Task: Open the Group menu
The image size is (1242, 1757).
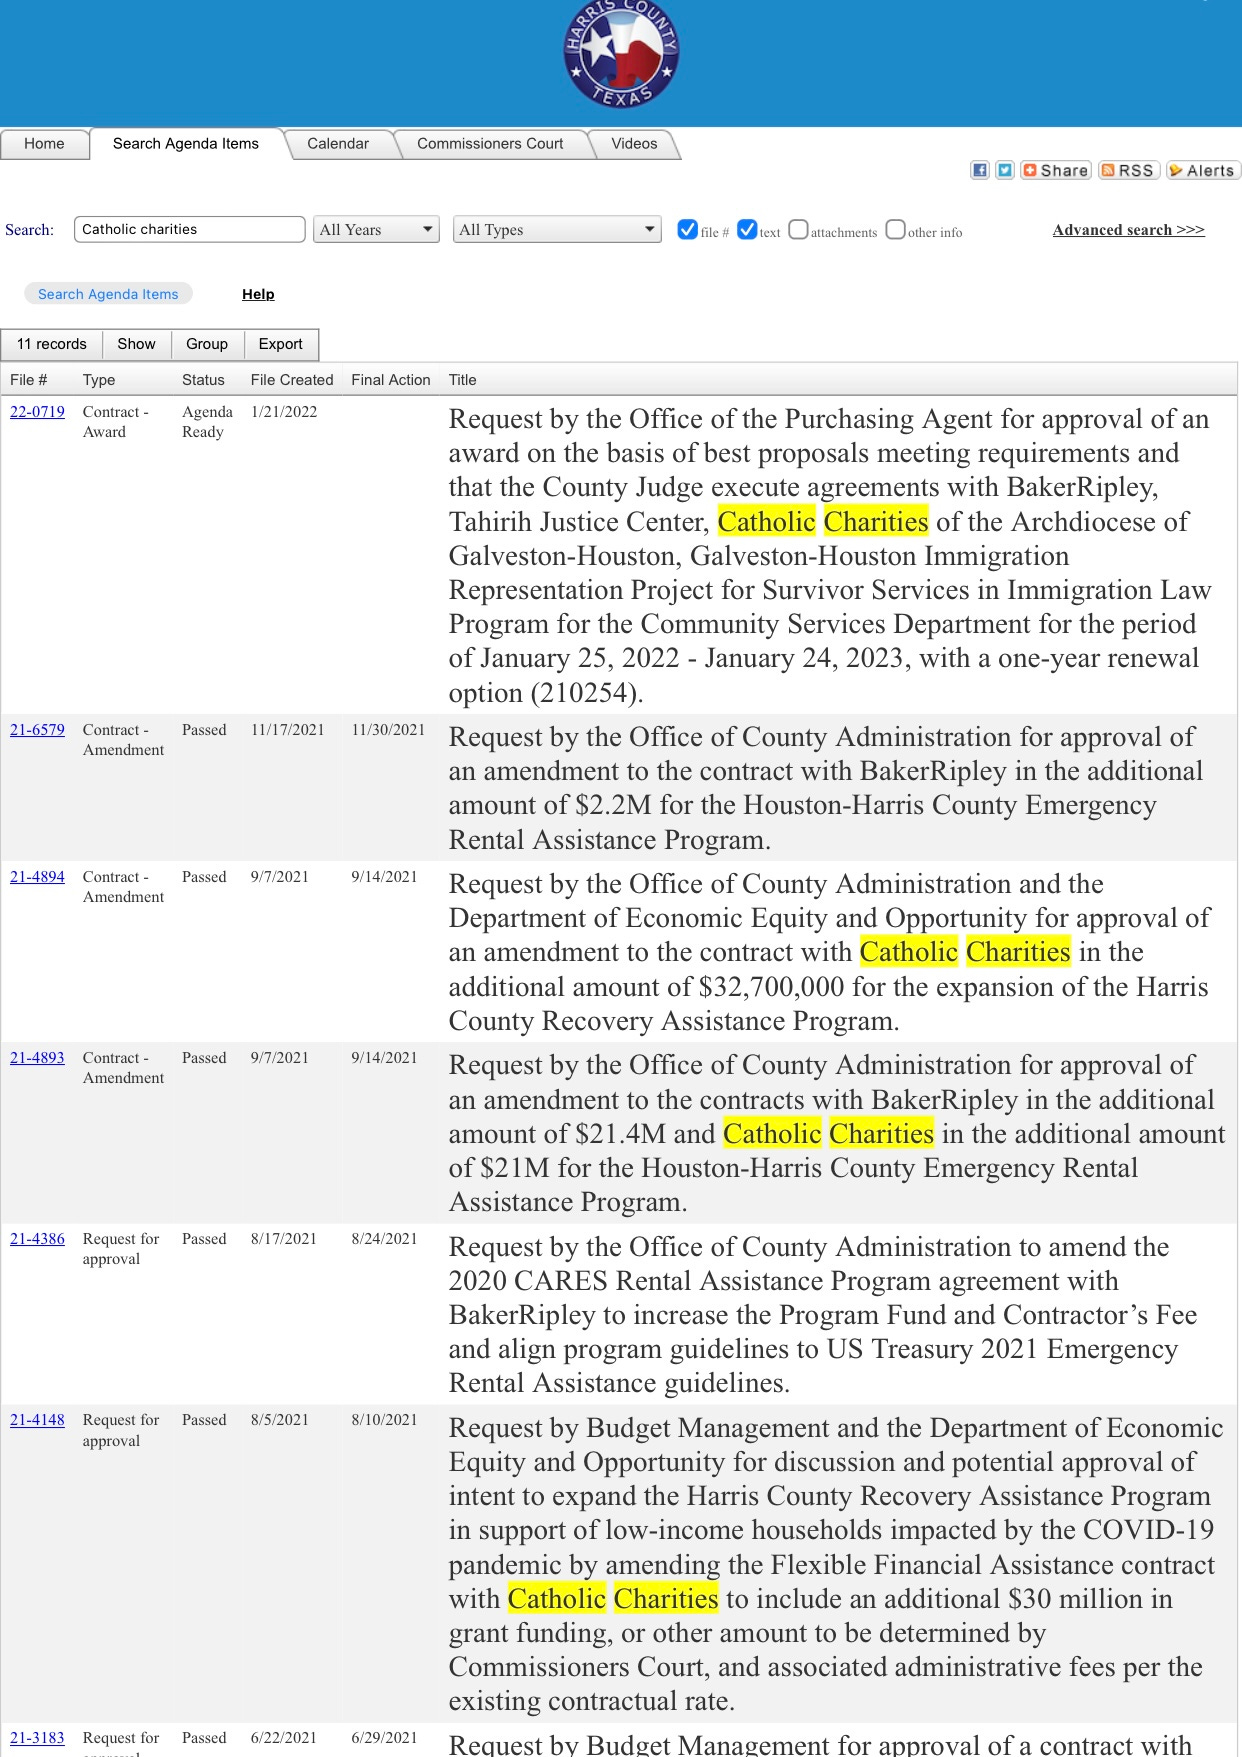Action: pos(207,344)
